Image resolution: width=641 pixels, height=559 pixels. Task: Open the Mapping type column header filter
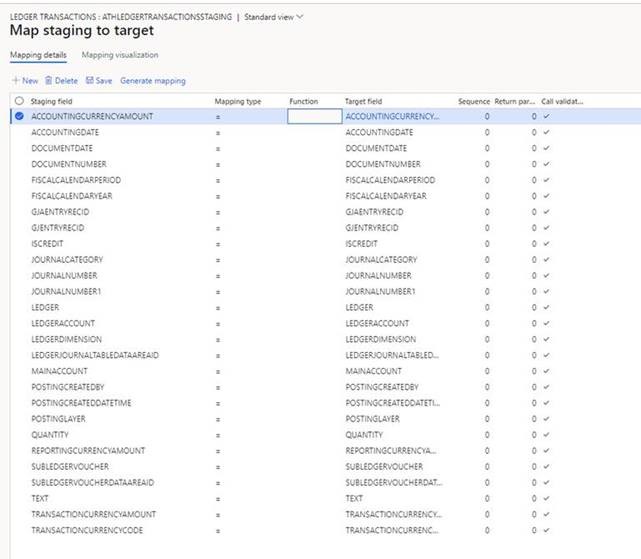(x=238, y=101)
